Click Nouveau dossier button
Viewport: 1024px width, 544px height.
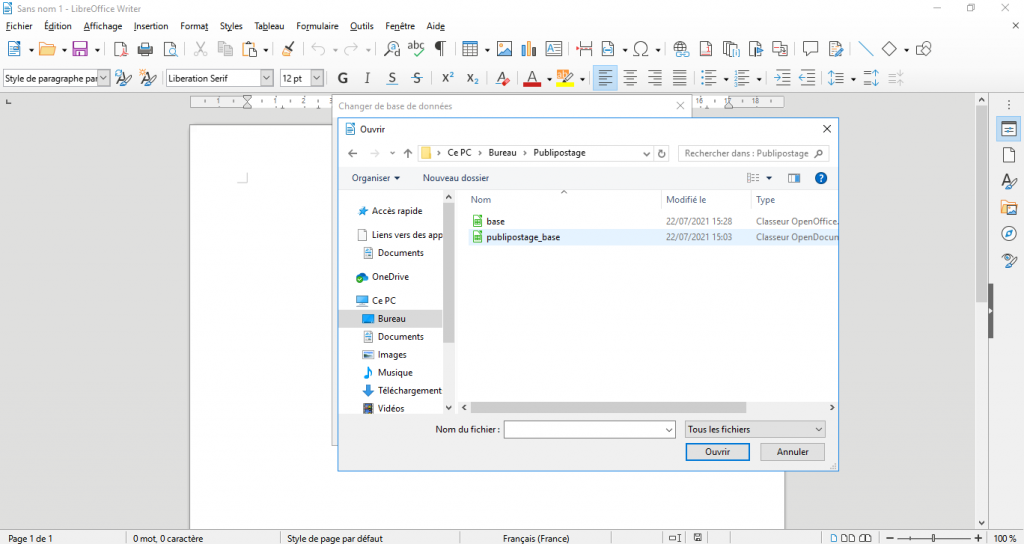[456, 178]
